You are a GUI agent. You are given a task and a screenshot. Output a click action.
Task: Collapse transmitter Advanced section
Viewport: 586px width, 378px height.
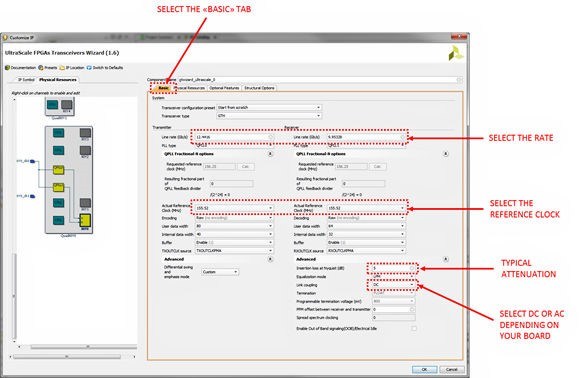[270, 259]
